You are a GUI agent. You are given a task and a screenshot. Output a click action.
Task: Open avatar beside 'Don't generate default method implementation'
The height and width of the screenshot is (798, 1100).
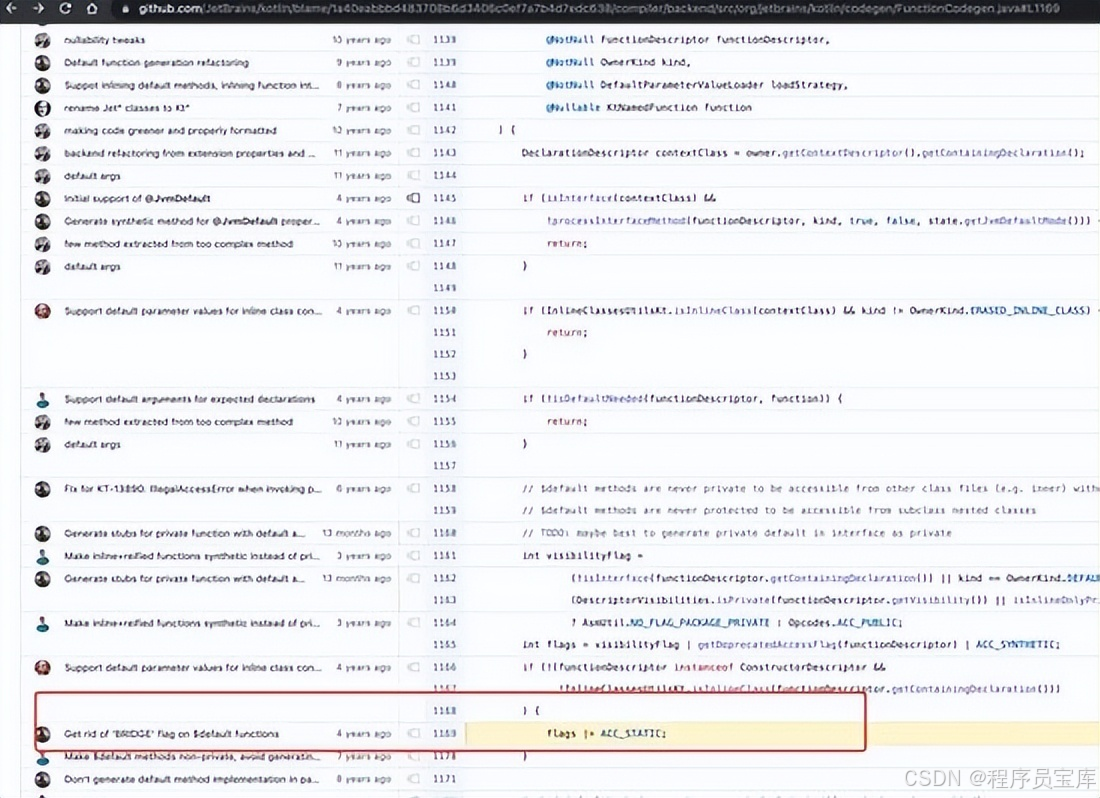[43, 779]
